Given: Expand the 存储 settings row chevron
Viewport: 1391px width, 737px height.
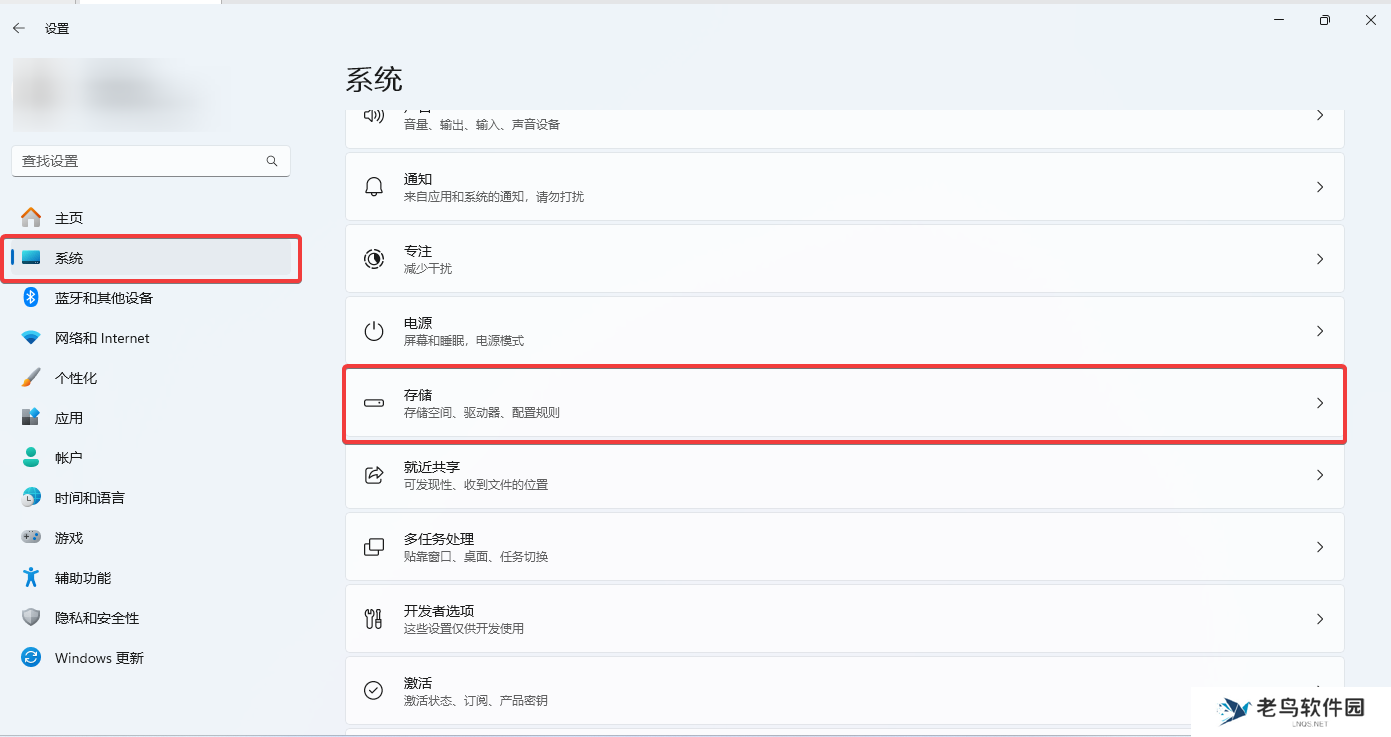Looking at the screenshot, I should click(1320, 403).
